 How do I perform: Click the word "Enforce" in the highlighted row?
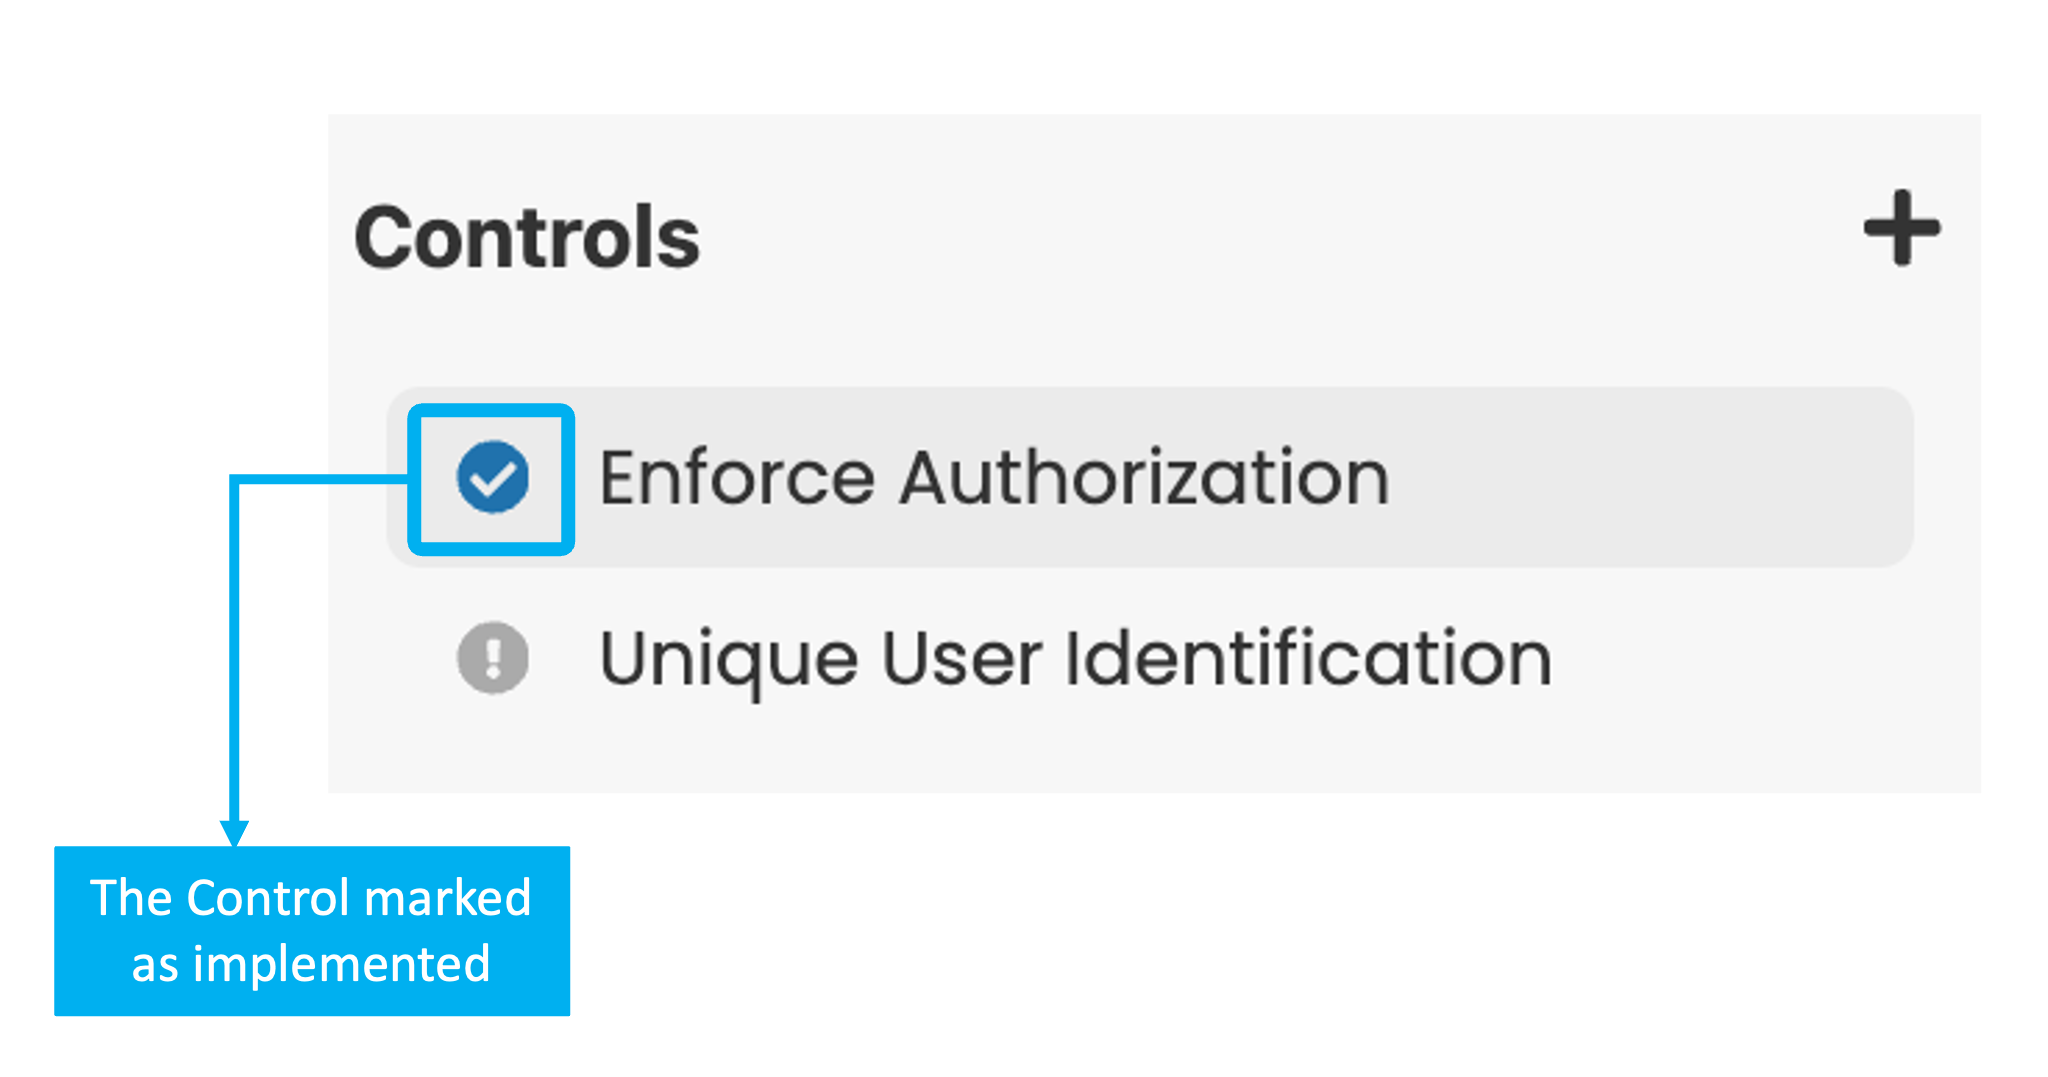point(737,478)
